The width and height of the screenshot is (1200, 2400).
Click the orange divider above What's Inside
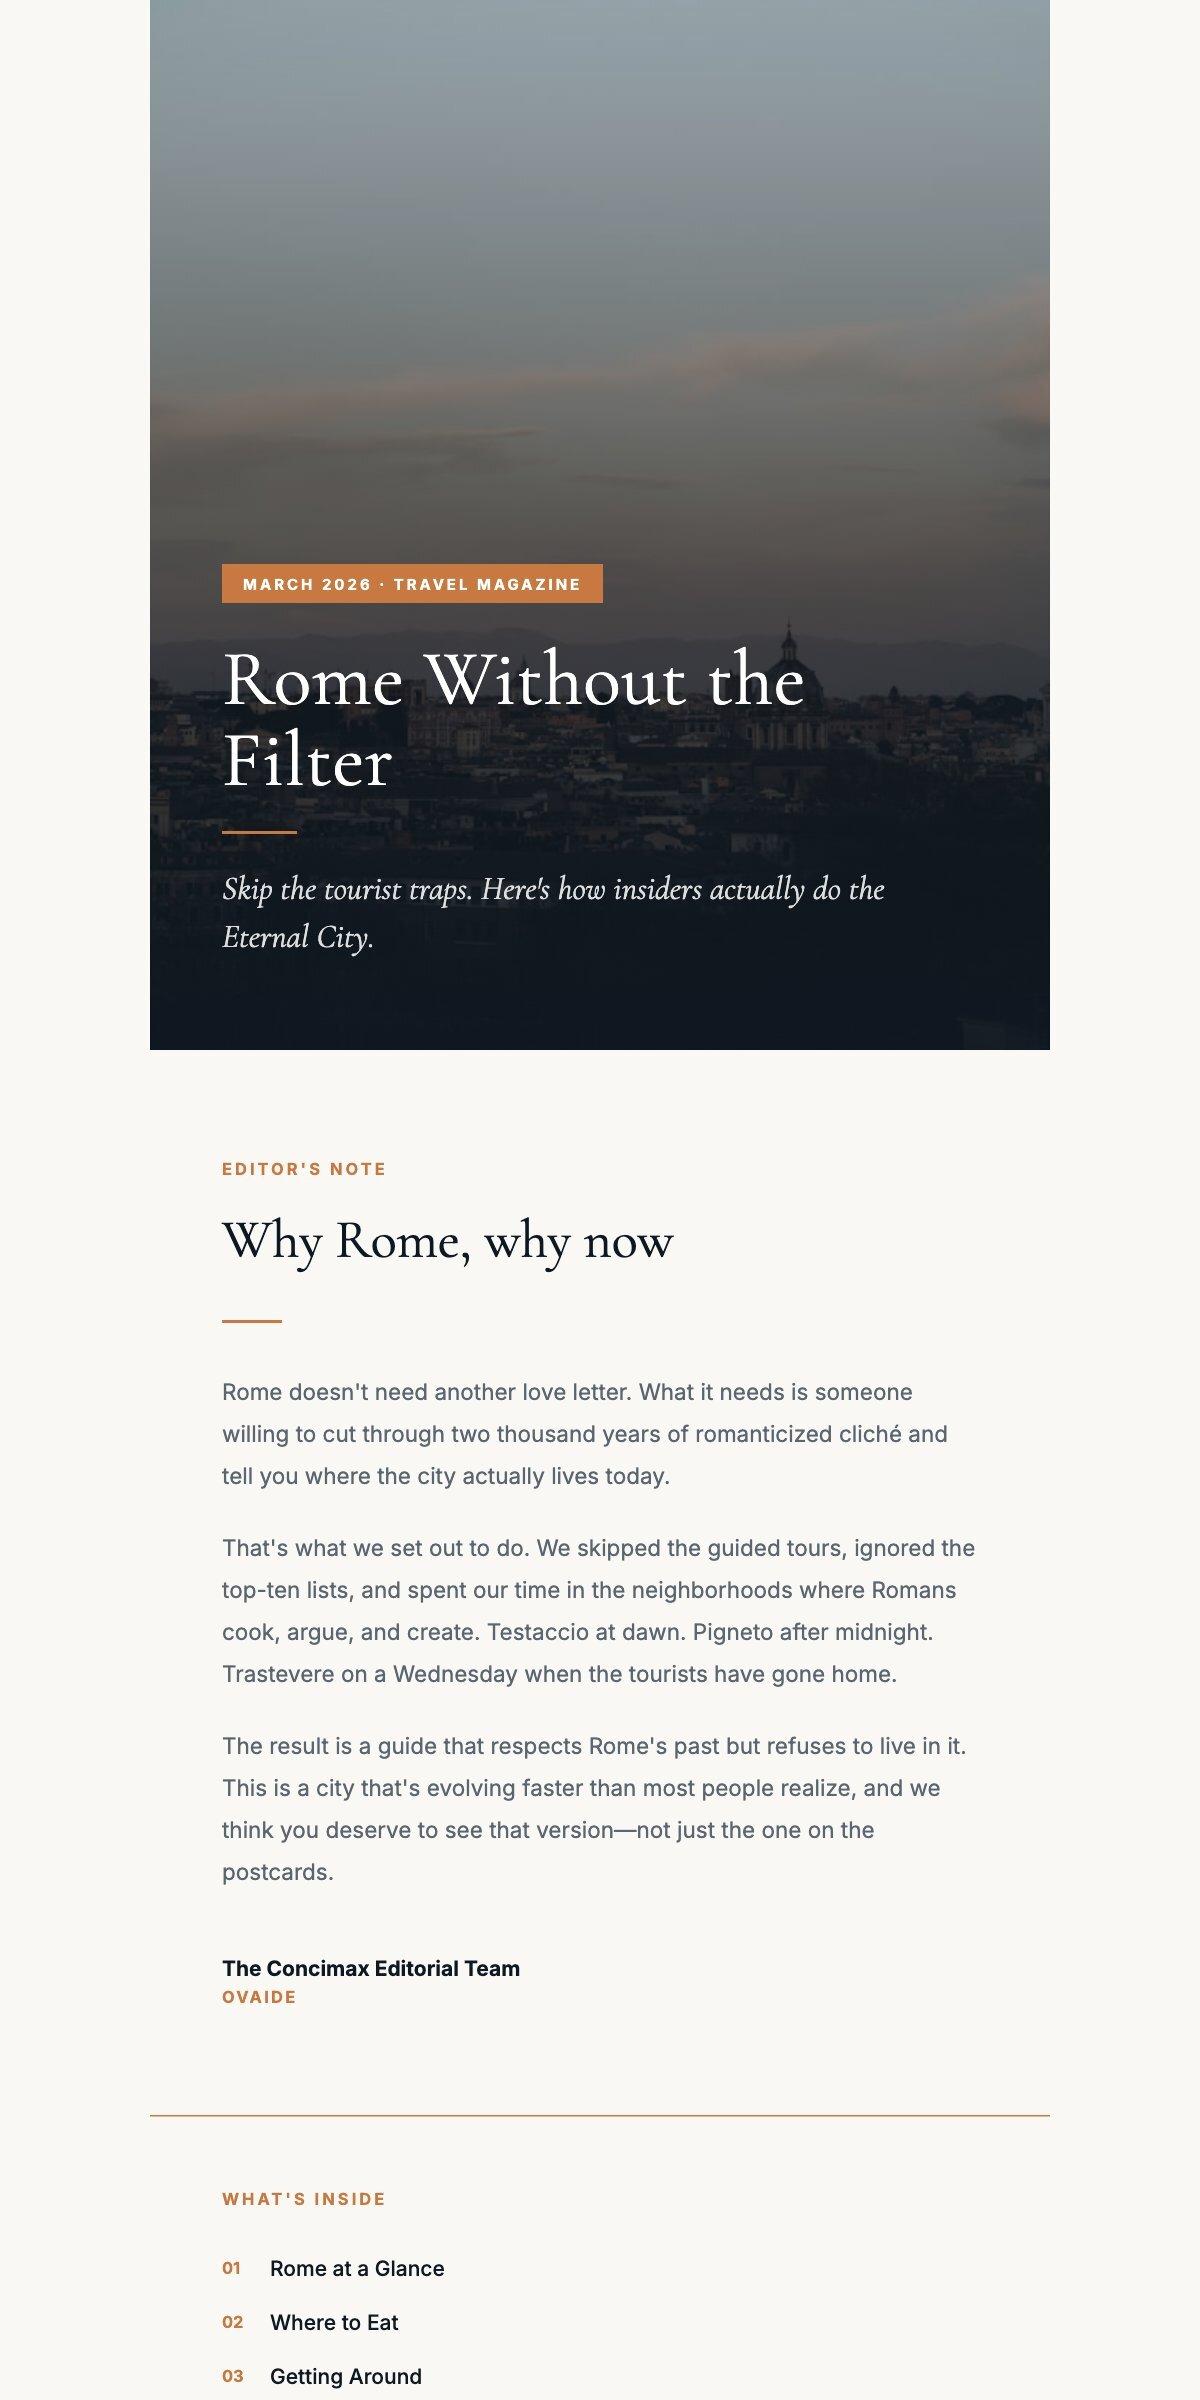(x=600, y=2116)
